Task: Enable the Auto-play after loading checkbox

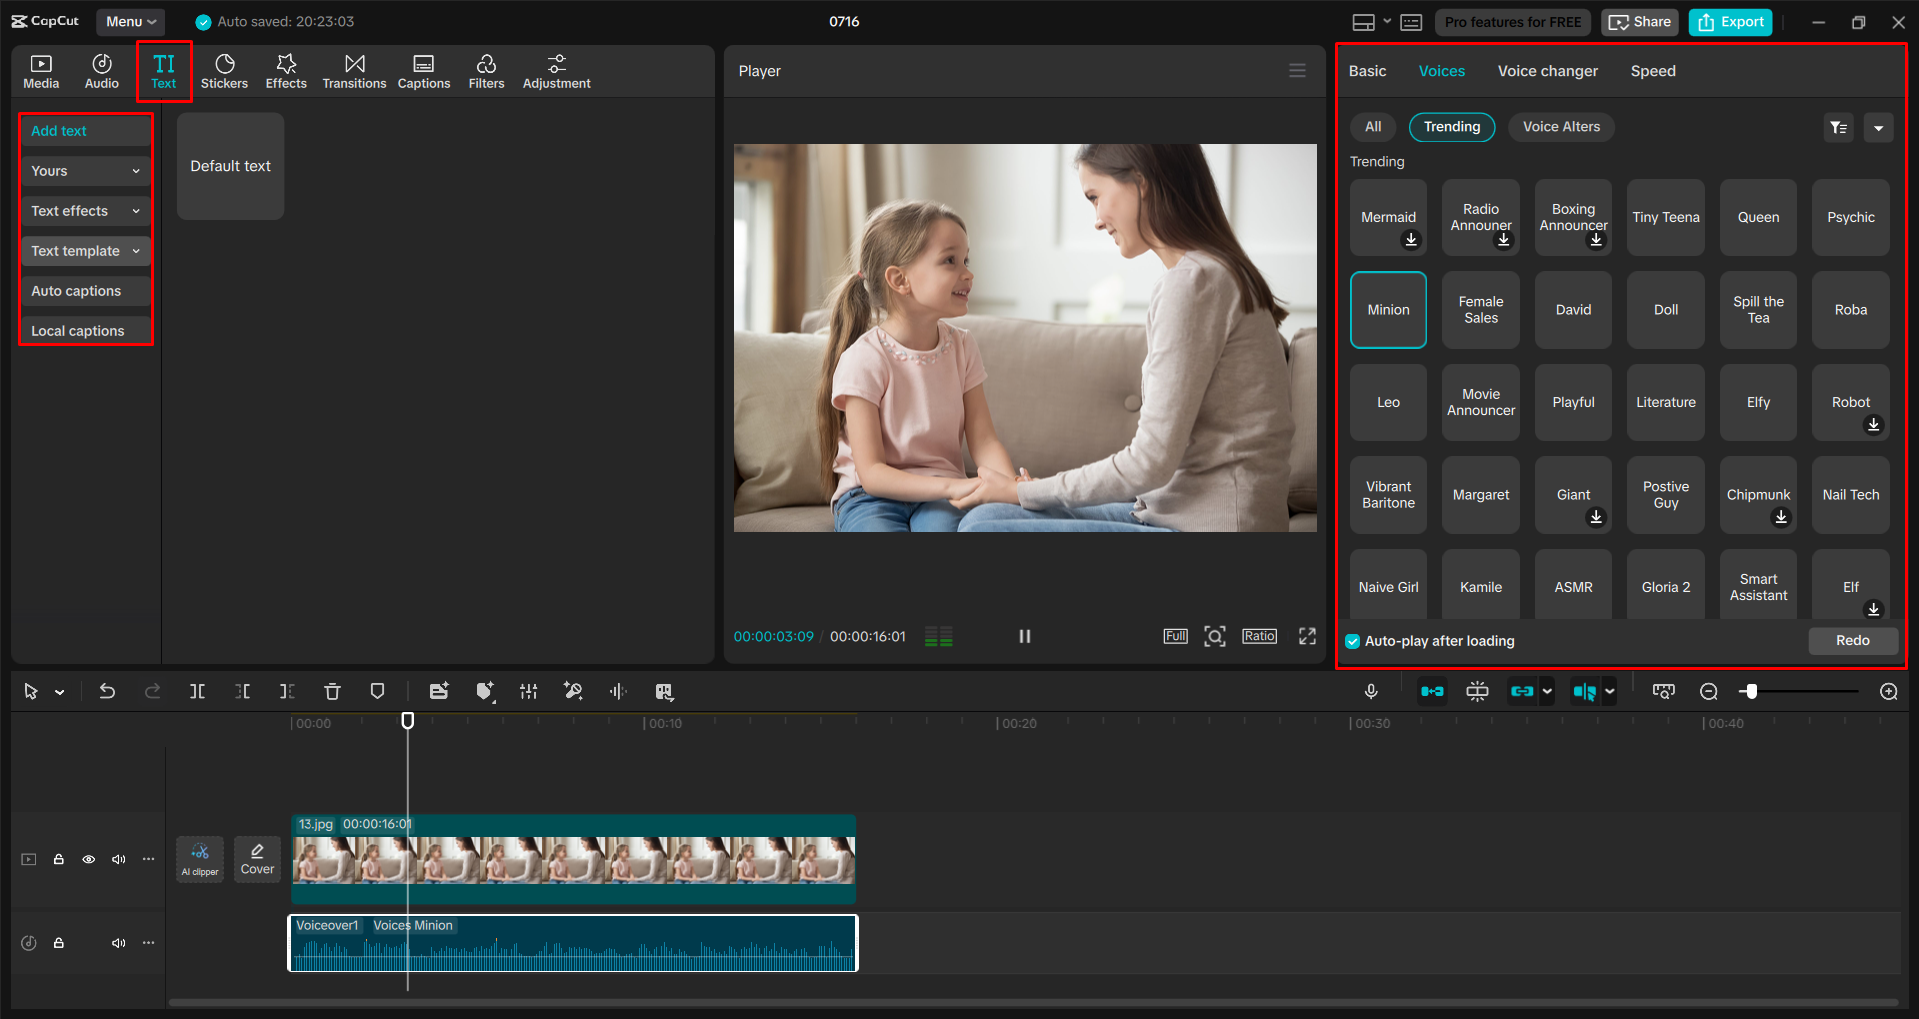Action: tap(1352, 641)
